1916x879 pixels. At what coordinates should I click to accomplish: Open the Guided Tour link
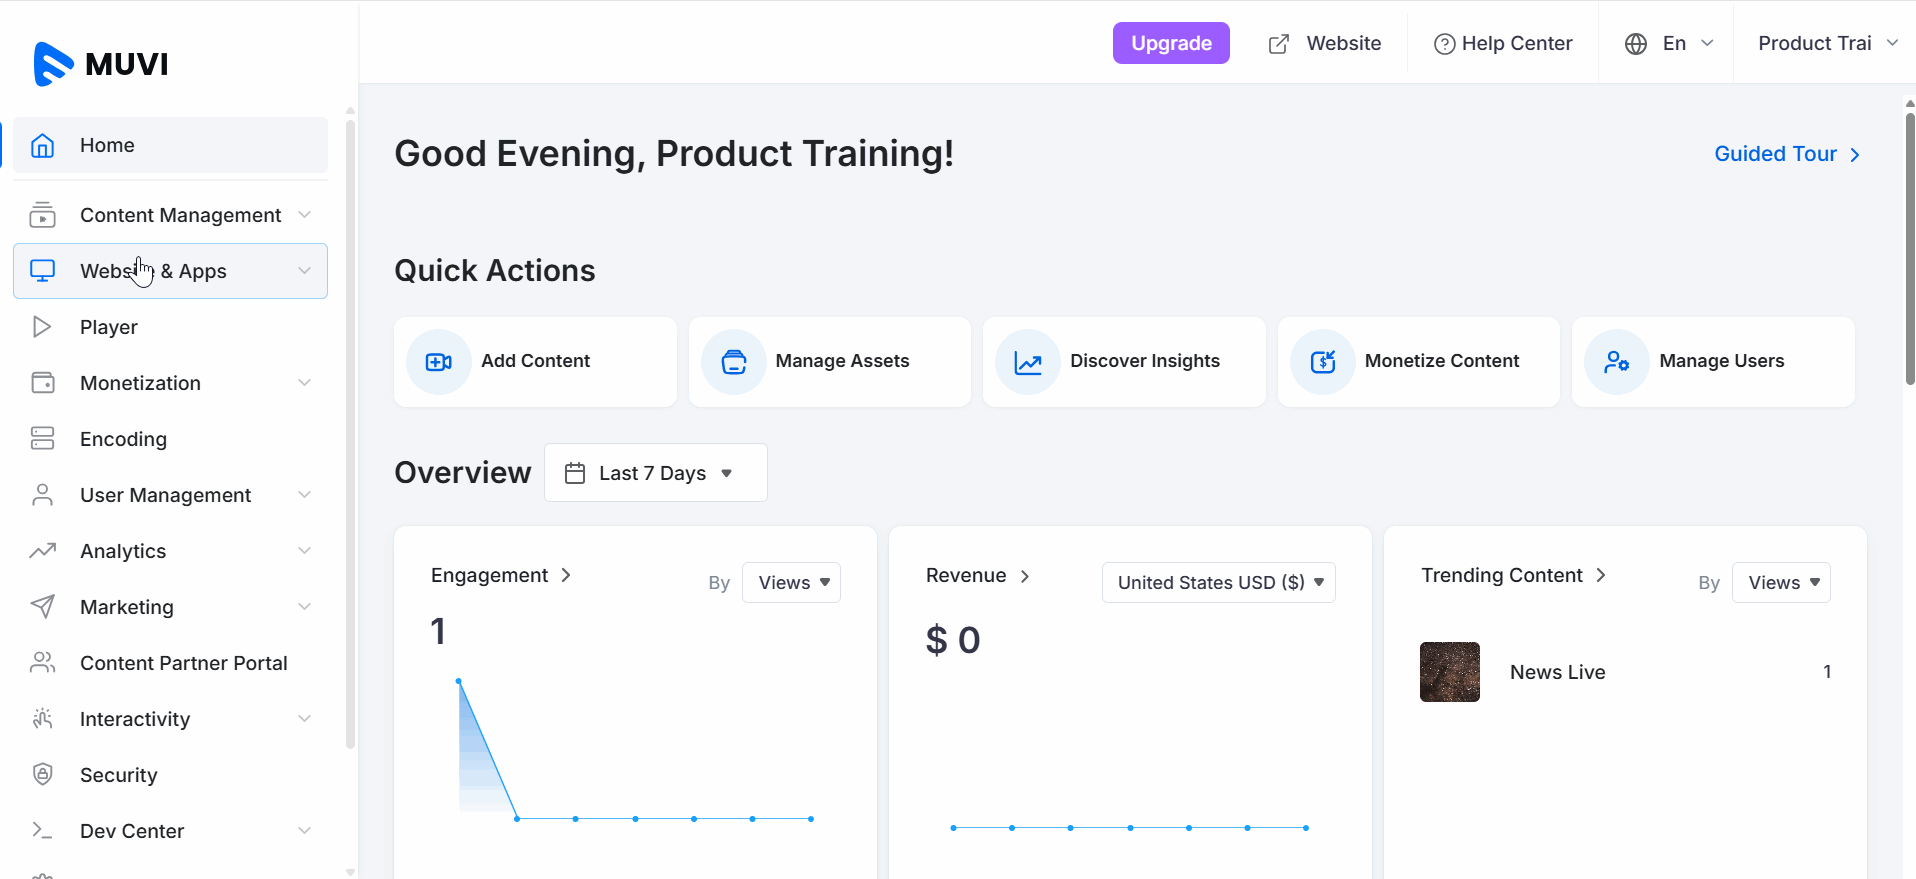pyautogui.click(x=1786, y=154)
